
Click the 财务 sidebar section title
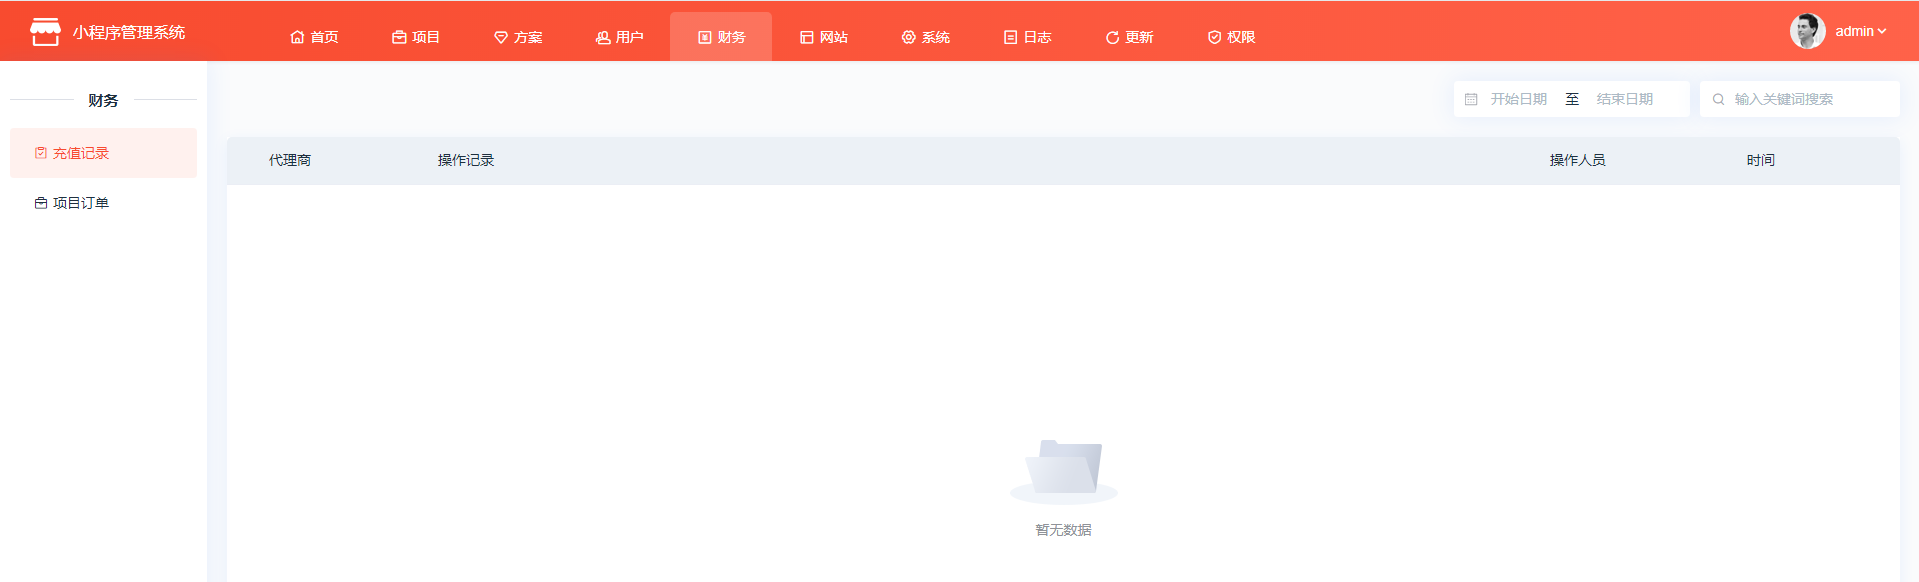pyautogui.click(x=103, y=100)
